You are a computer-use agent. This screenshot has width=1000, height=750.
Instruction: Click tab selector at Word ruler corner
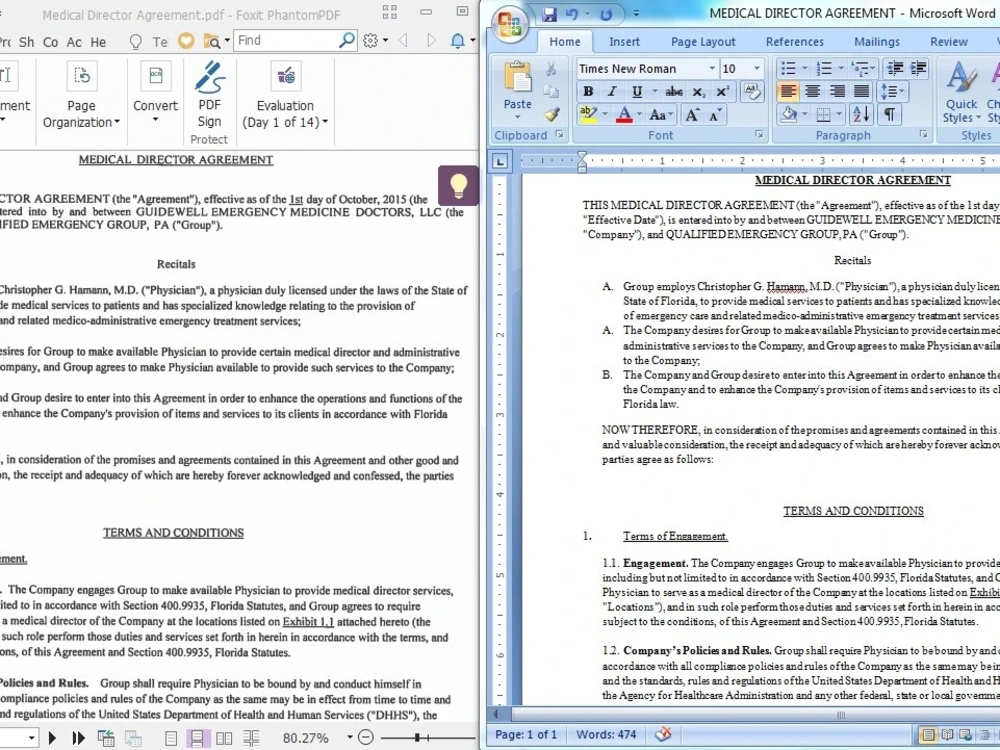tap(500, 161)
